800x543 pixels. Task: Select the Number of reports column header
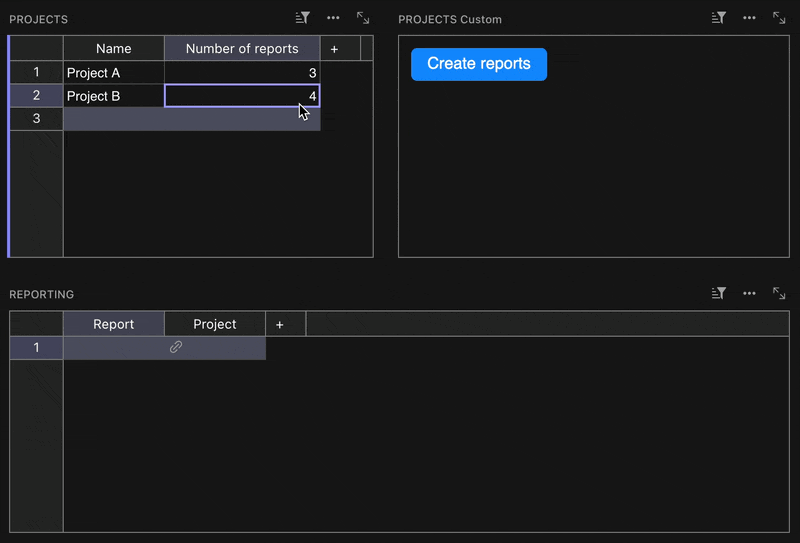point(242,49)
